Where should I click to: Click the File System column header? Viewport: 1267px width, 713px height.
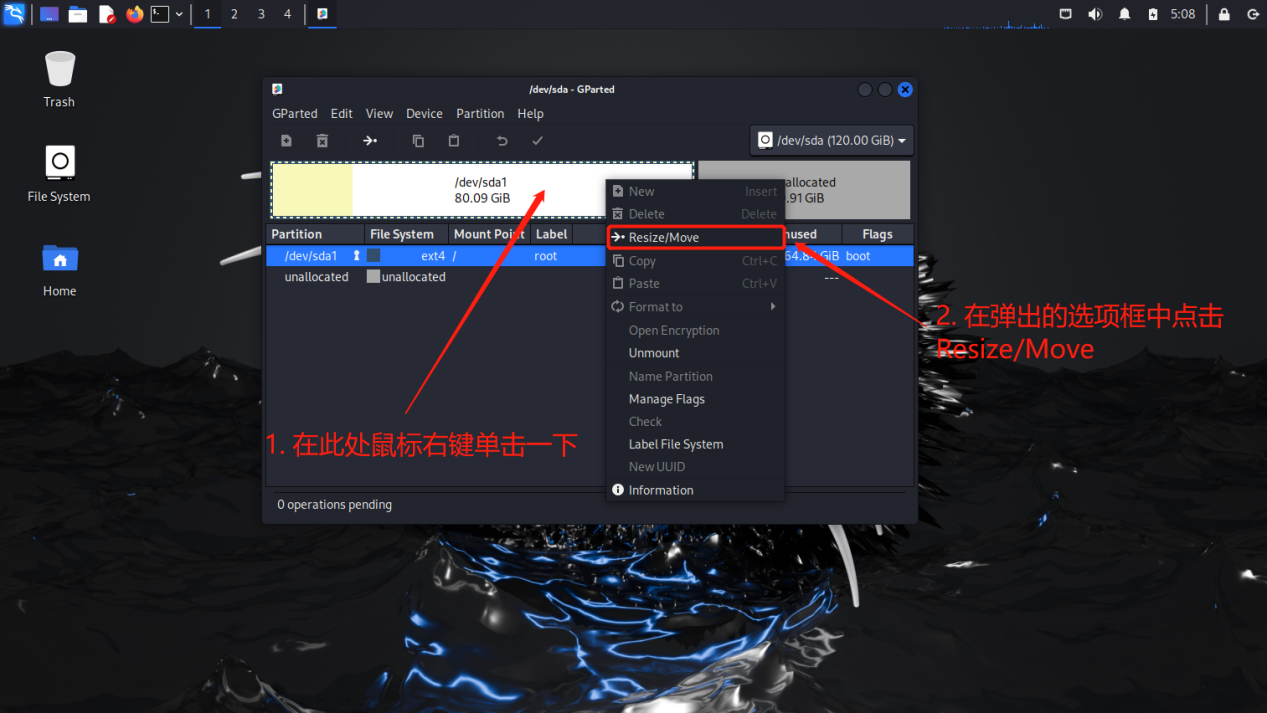click(406, 234)
